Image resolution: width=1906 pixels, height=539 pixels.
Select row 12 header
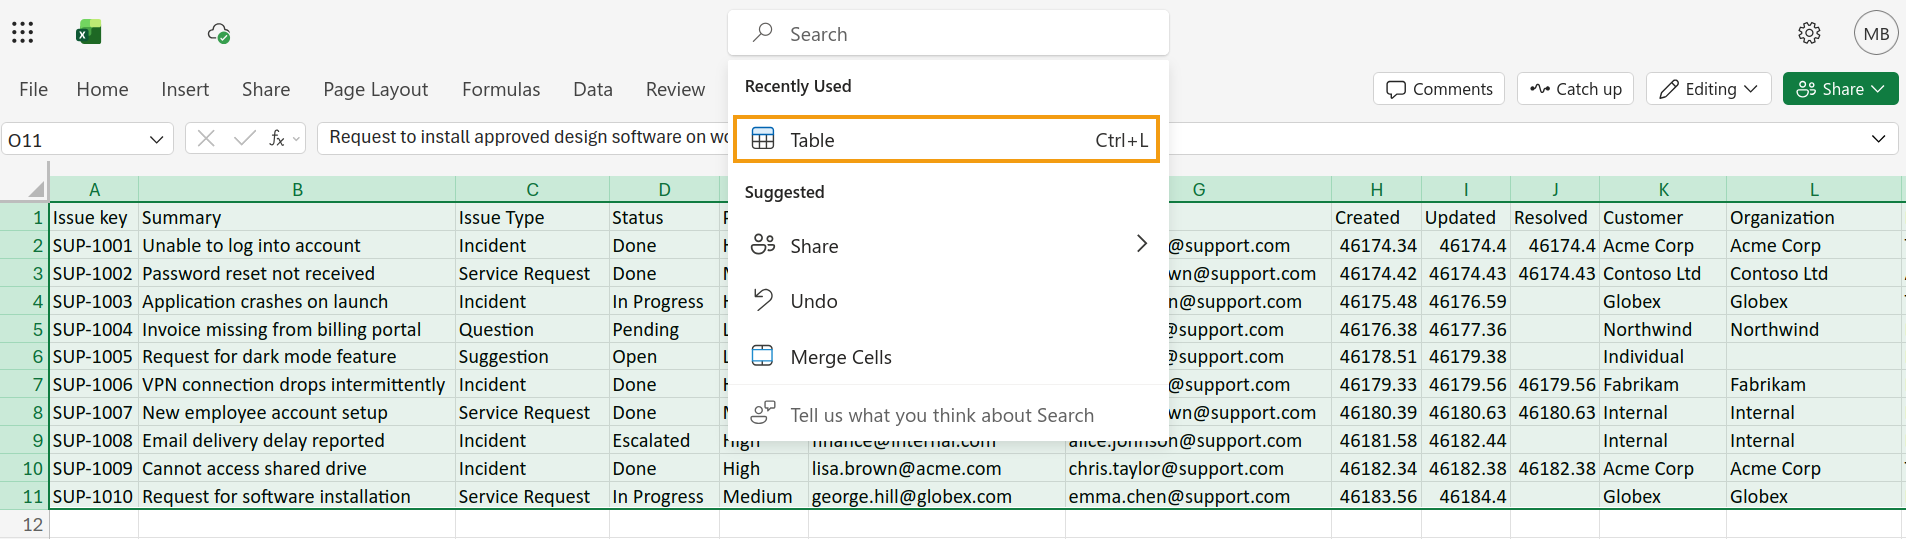25,524
